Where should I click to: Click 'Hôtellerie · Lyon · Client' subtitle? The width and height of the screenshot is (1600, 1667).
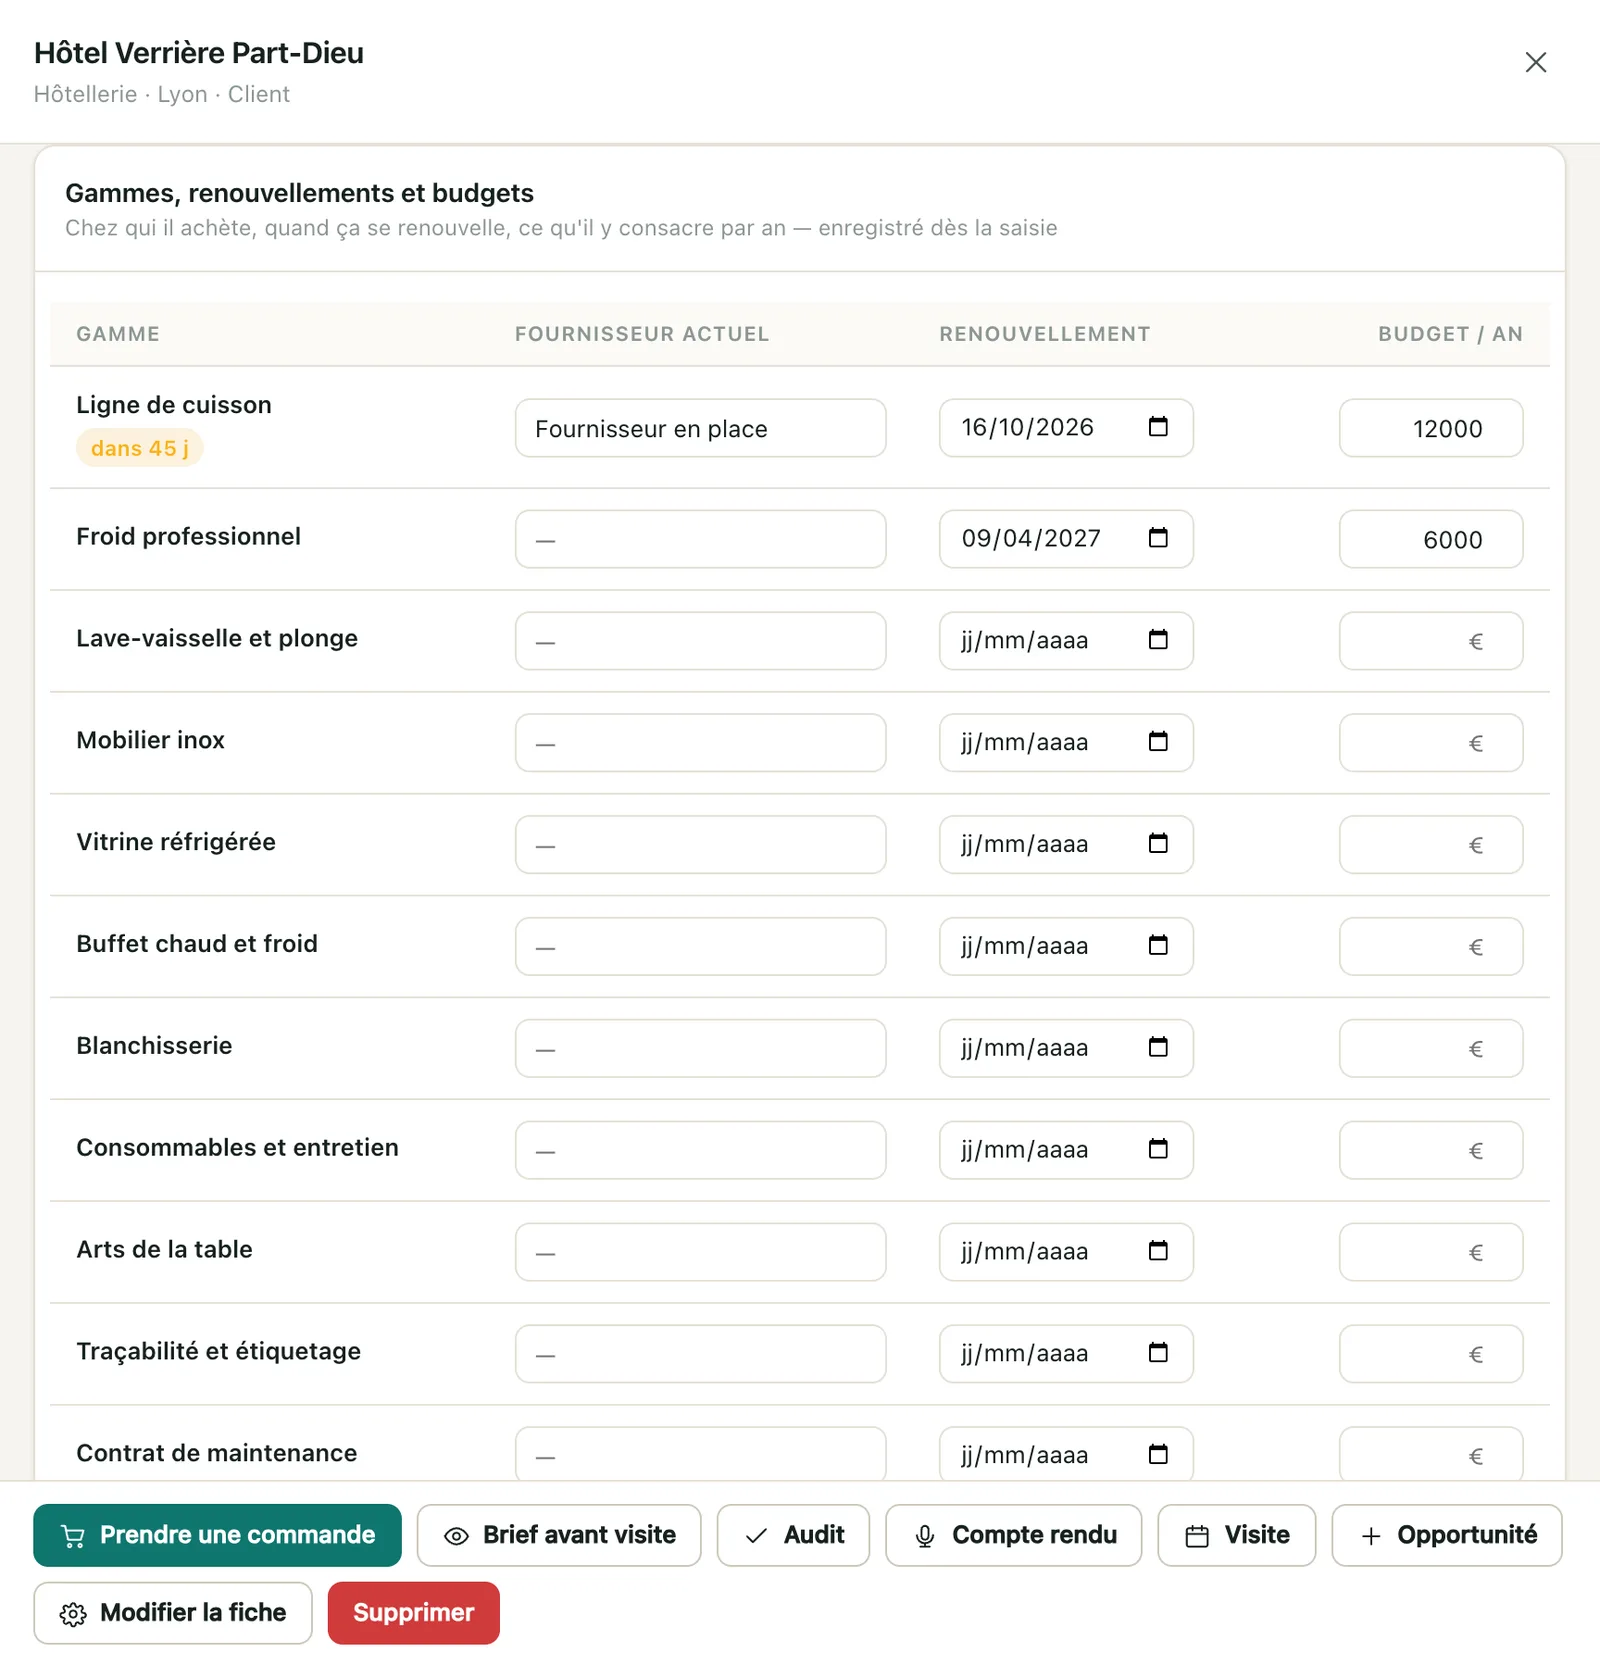pos(162,94)
